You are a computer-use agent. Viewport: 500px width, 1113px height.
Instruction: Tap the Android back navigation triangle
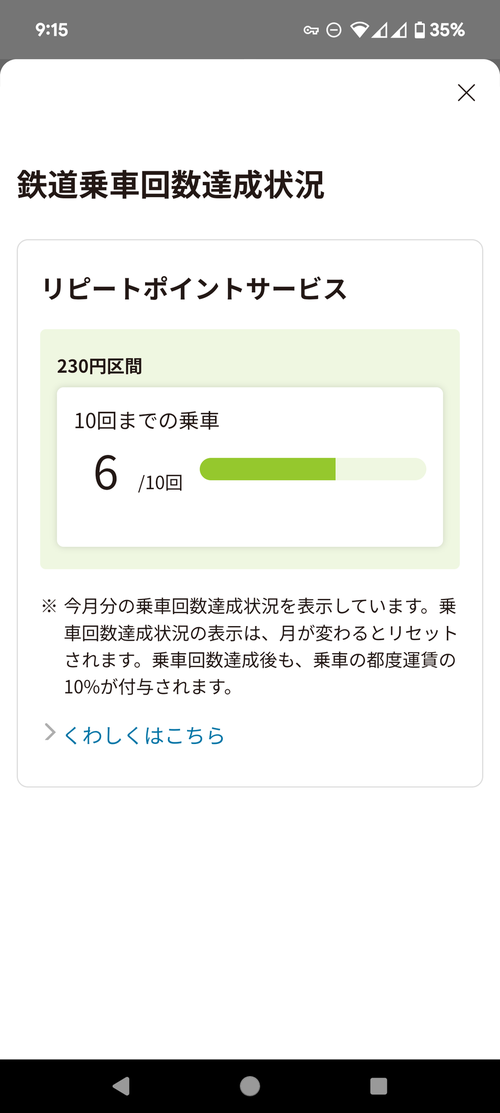pos(121,1085)
